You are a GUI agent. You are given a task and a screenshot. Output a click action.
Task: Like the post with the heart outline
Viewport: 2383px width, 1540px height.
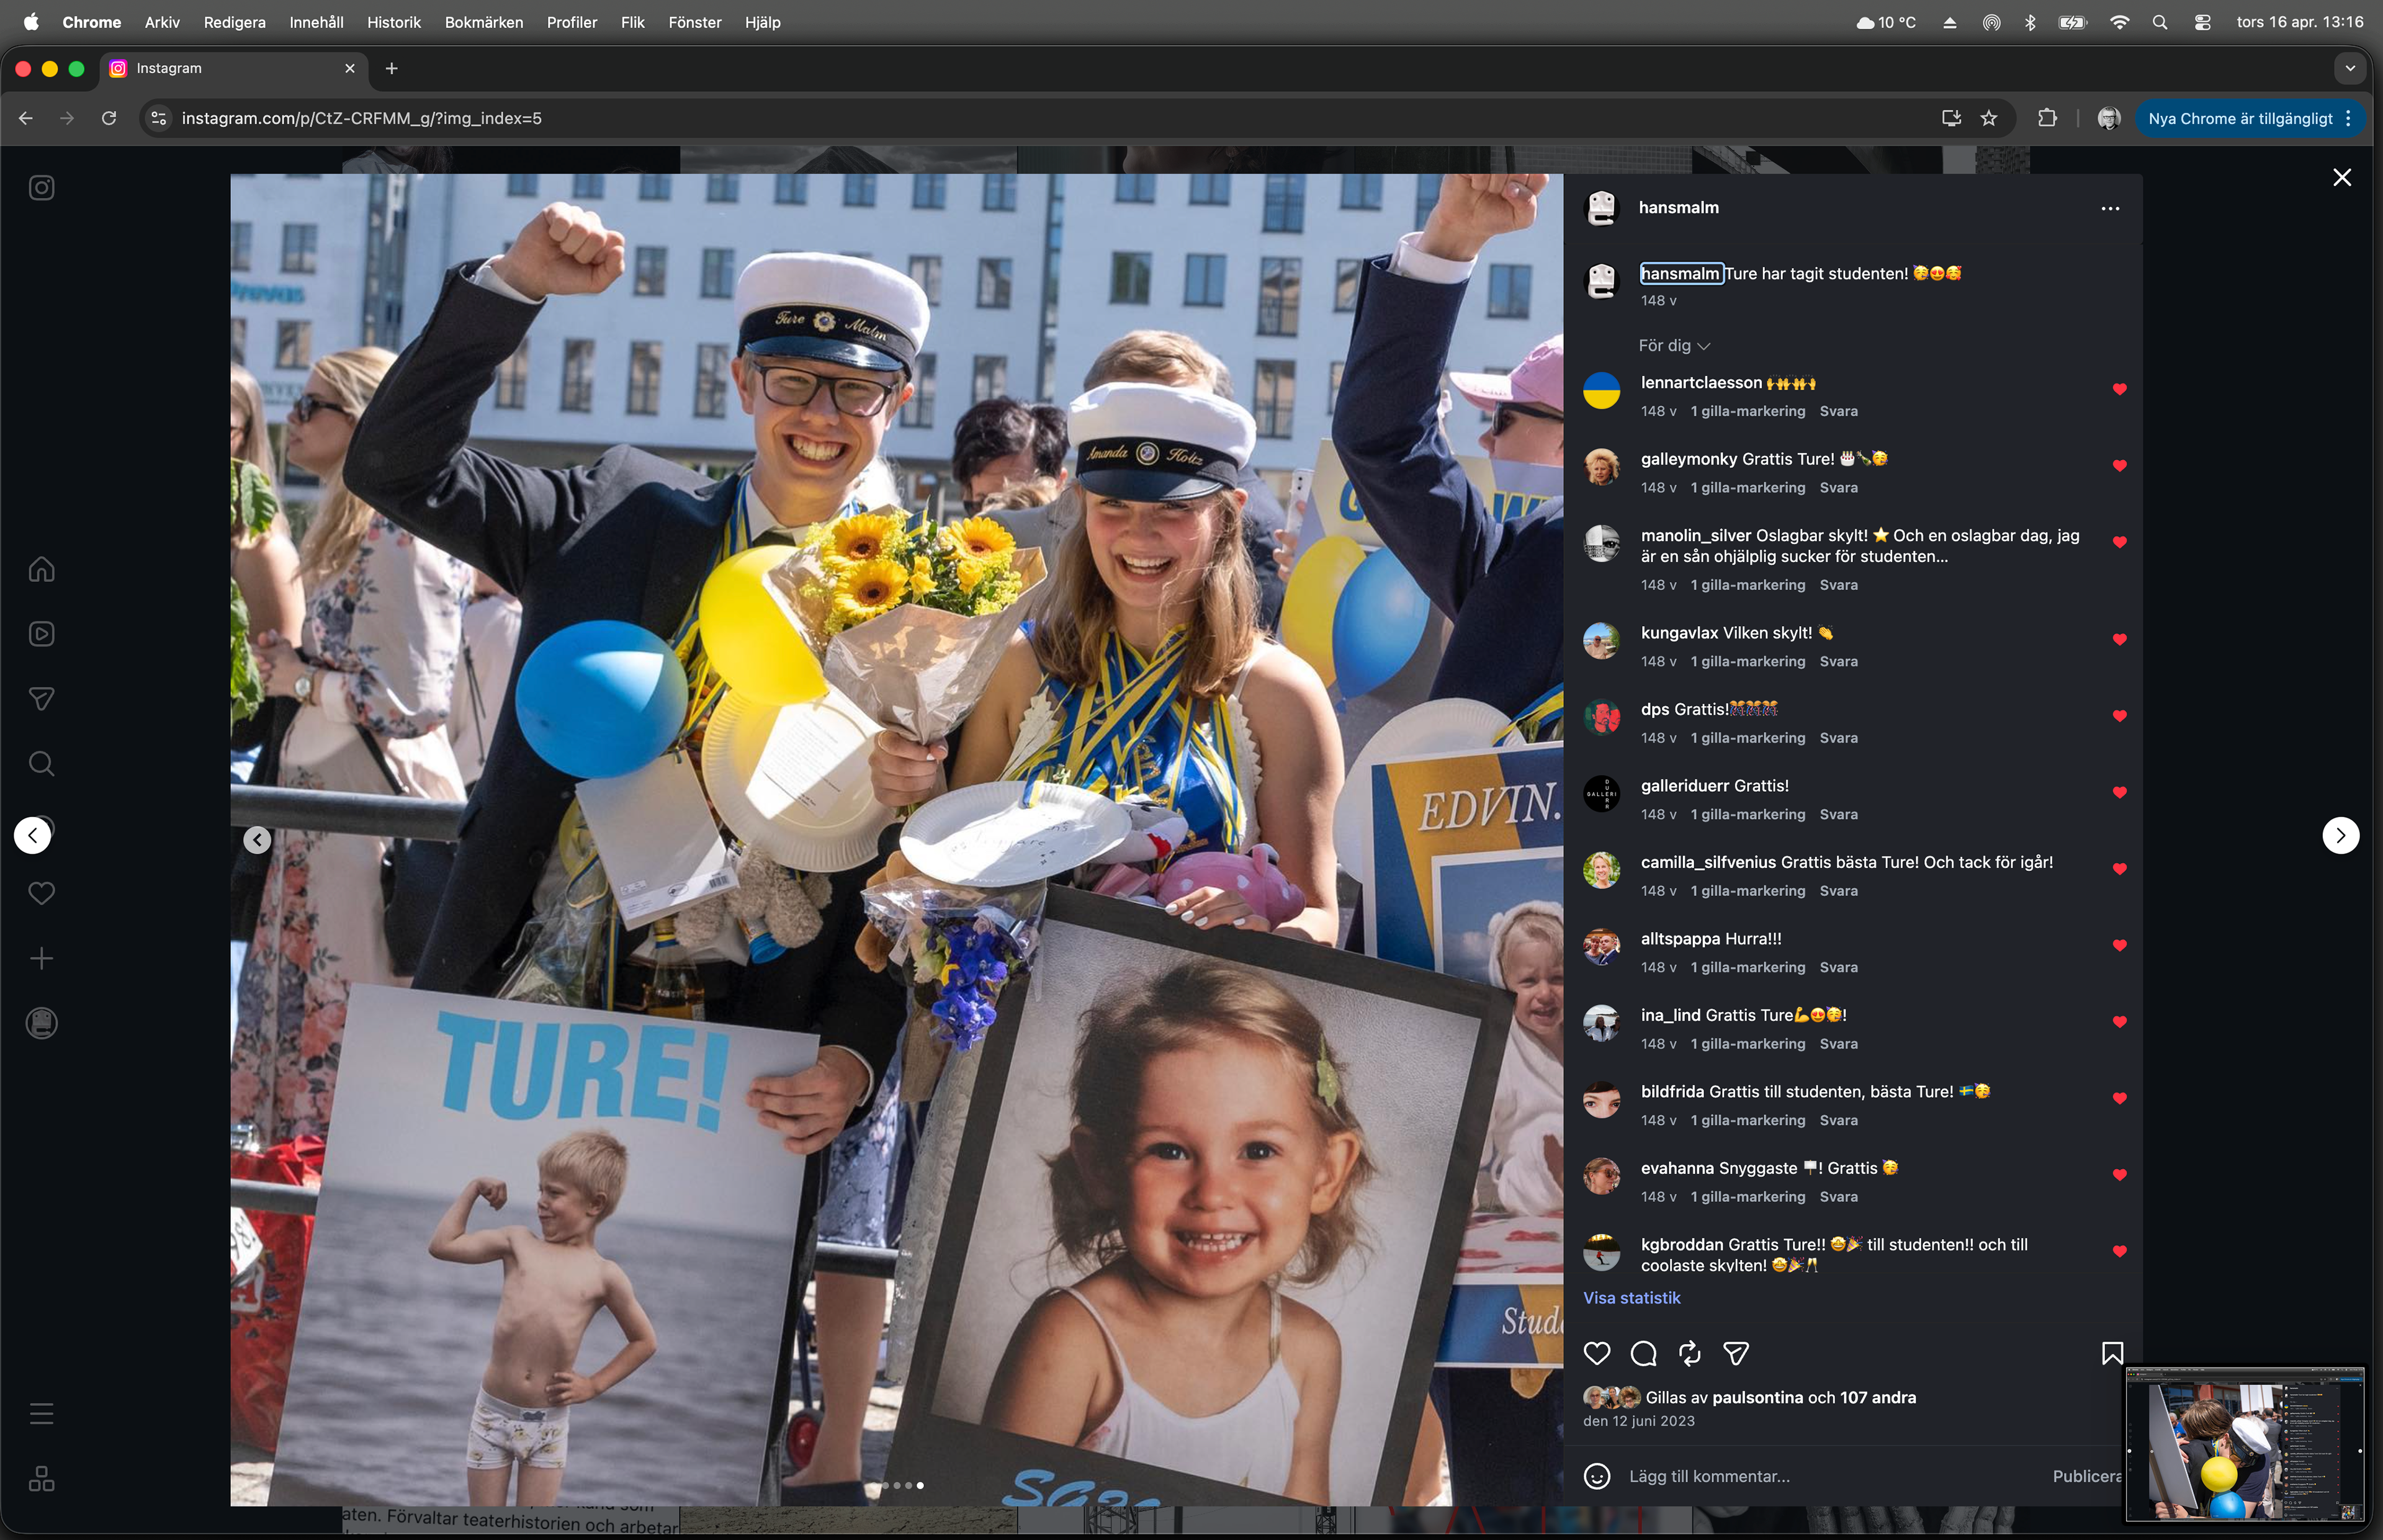[x=1597, y=1354]
